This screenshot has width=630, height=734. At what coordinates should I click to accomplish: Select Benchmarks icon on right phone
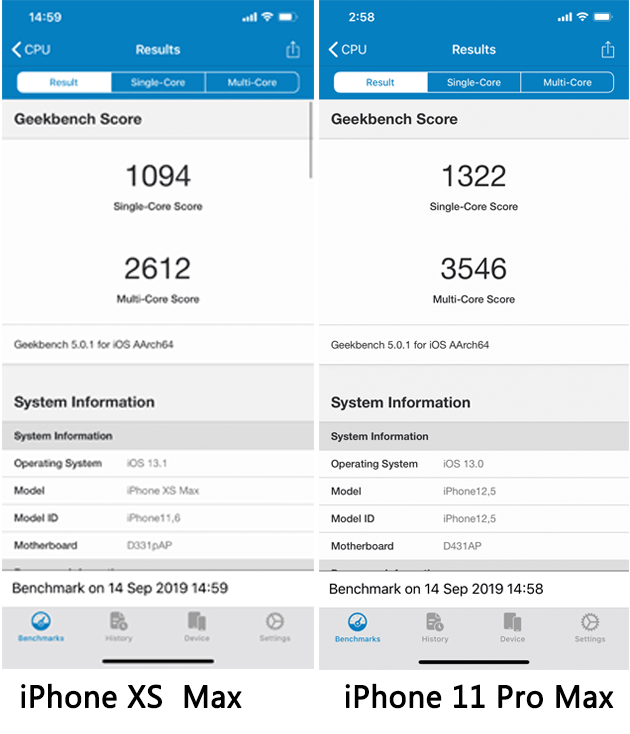click(358, 622)
